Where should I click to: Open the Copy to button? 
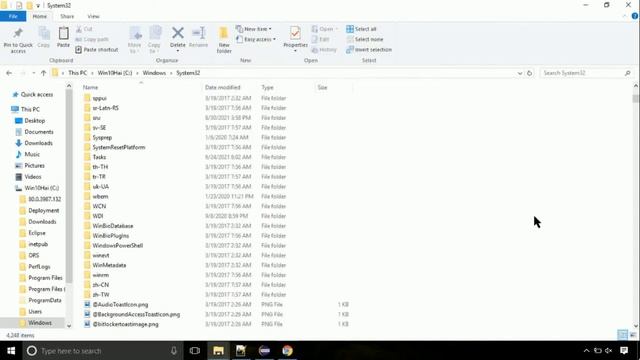tap(154, 39)
